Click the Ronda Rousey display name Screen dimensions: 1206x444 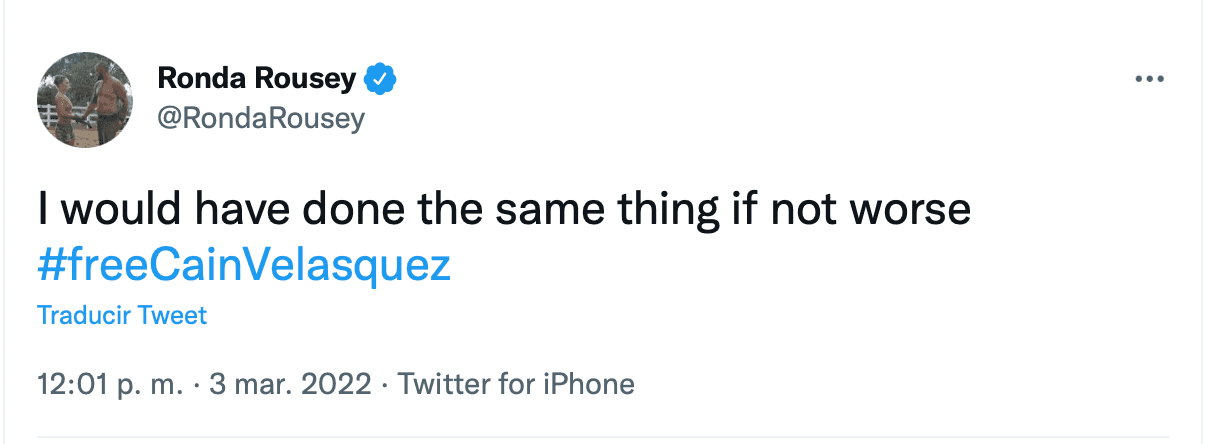point(257,79)
